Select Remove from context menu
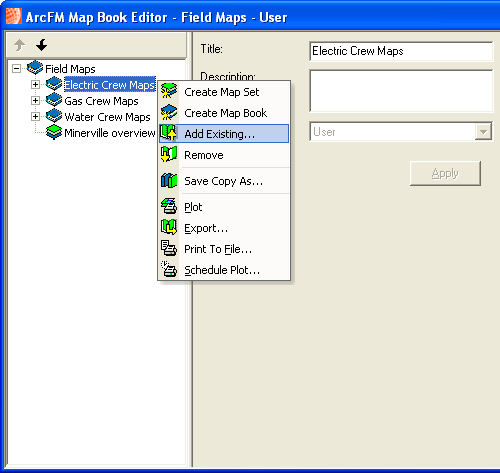This screenshot has height=473, width=500. (x=224, y=155)
